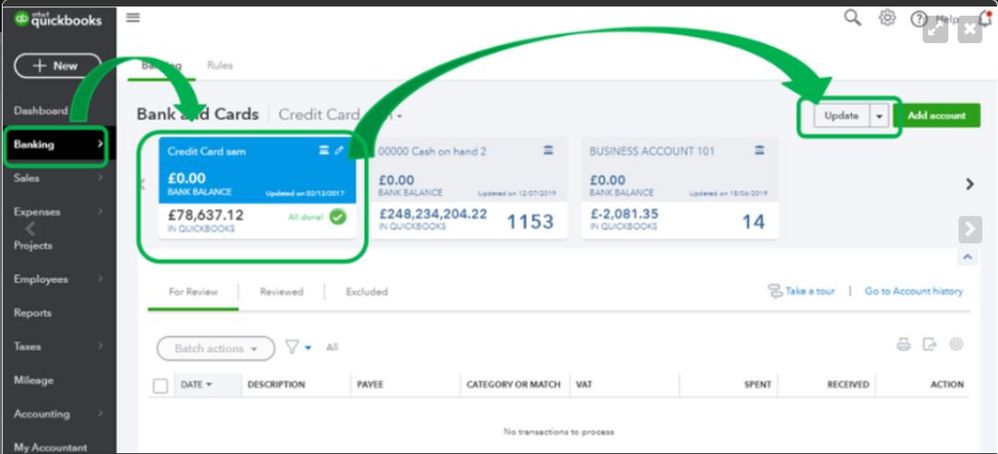Click the £78,637.12 QuickBooks balance
The width and height of the screenshot is (998, 454).
point(205,216)
